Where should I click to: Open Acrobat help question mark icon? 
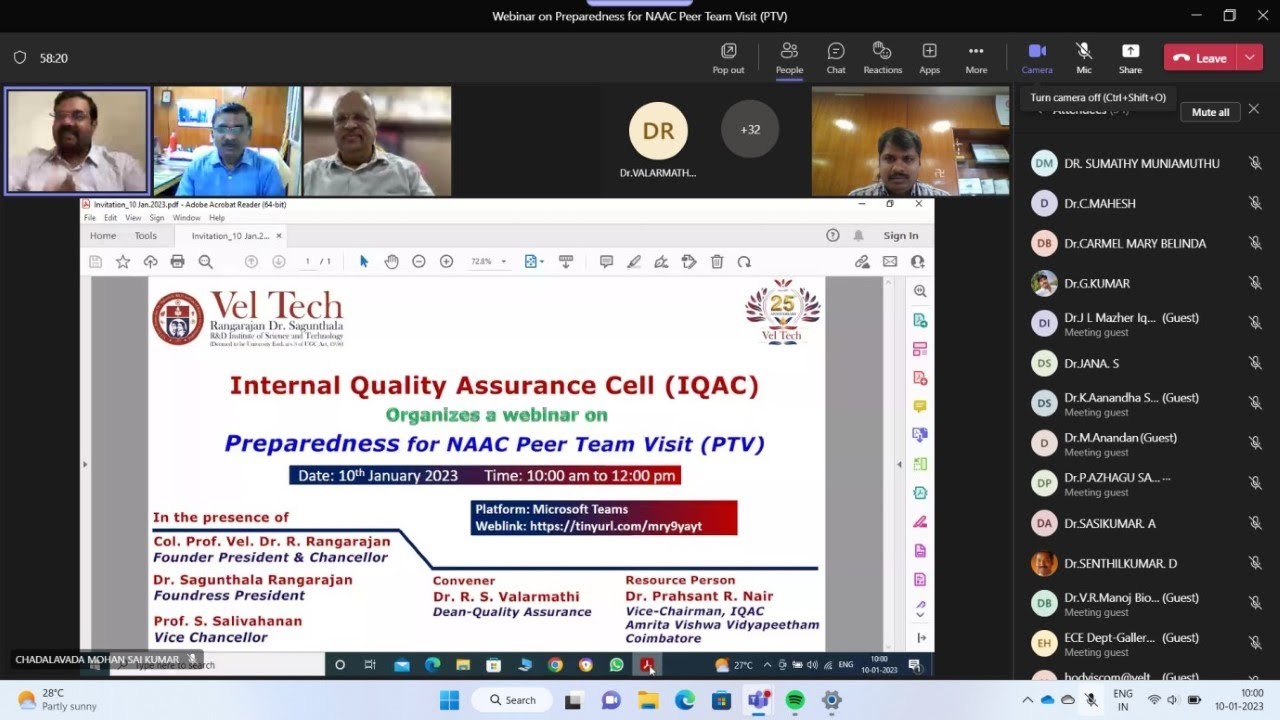833,236
